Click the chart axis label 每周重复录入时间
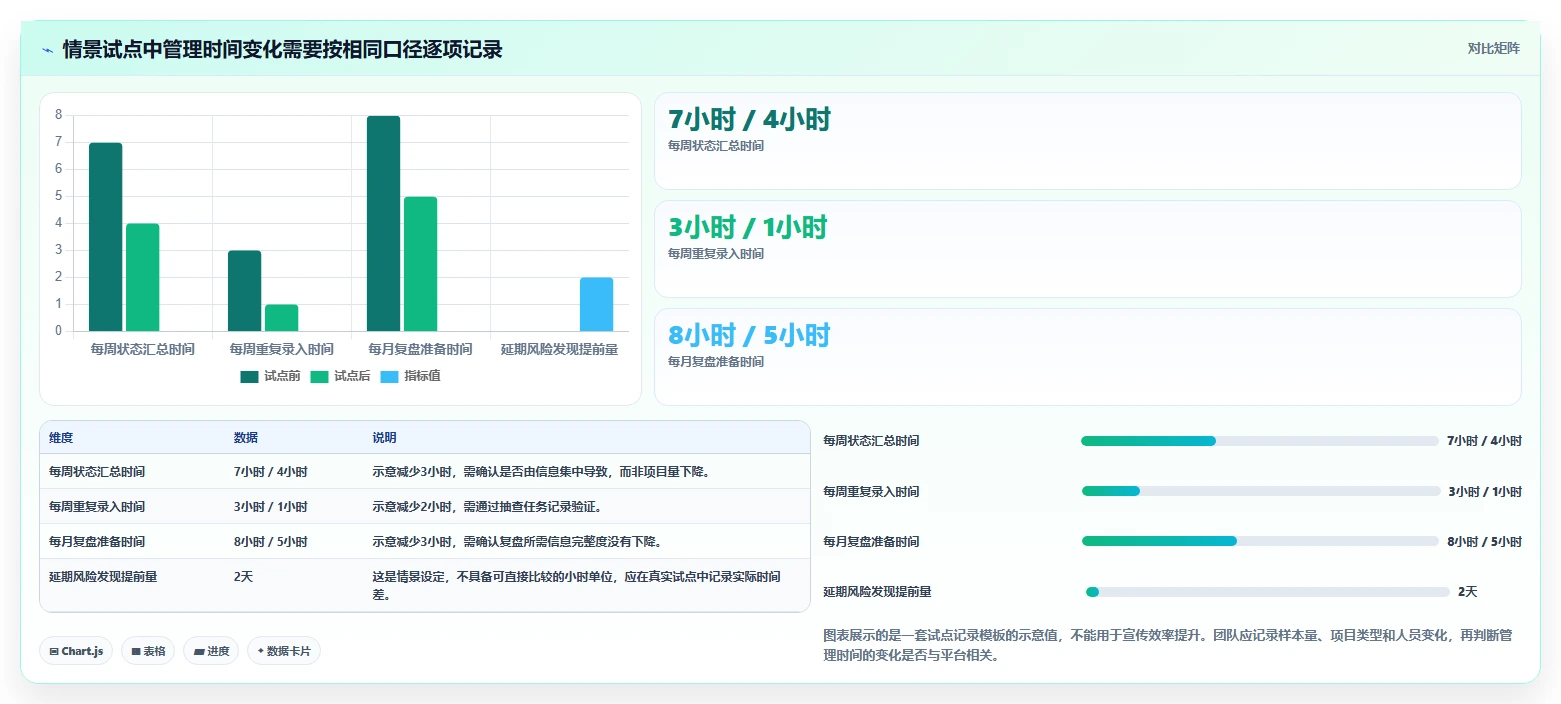The height and width of the screenshot is (704, 1561). [281, 350]
